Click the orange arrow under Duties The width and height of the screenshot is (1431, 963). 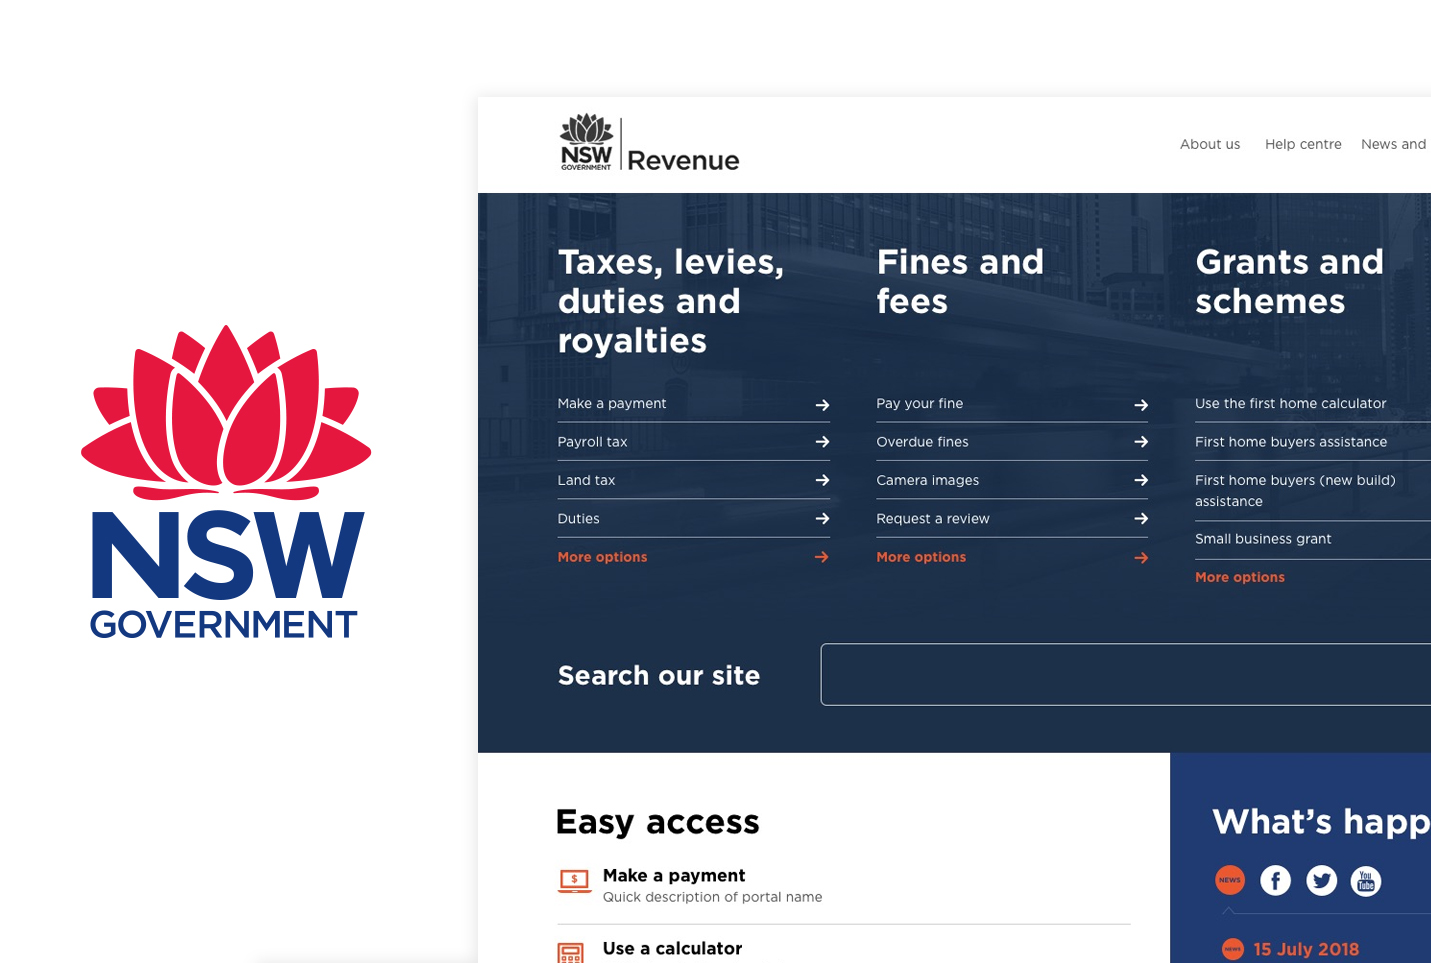point(822,557)
